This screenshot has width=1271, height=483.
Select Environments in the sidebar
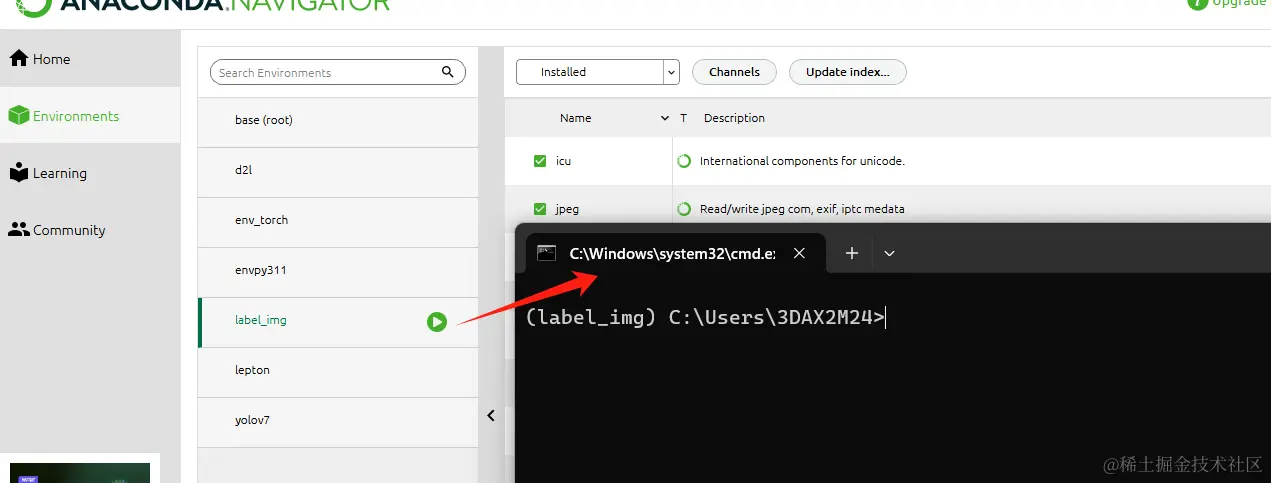(90, 116)
